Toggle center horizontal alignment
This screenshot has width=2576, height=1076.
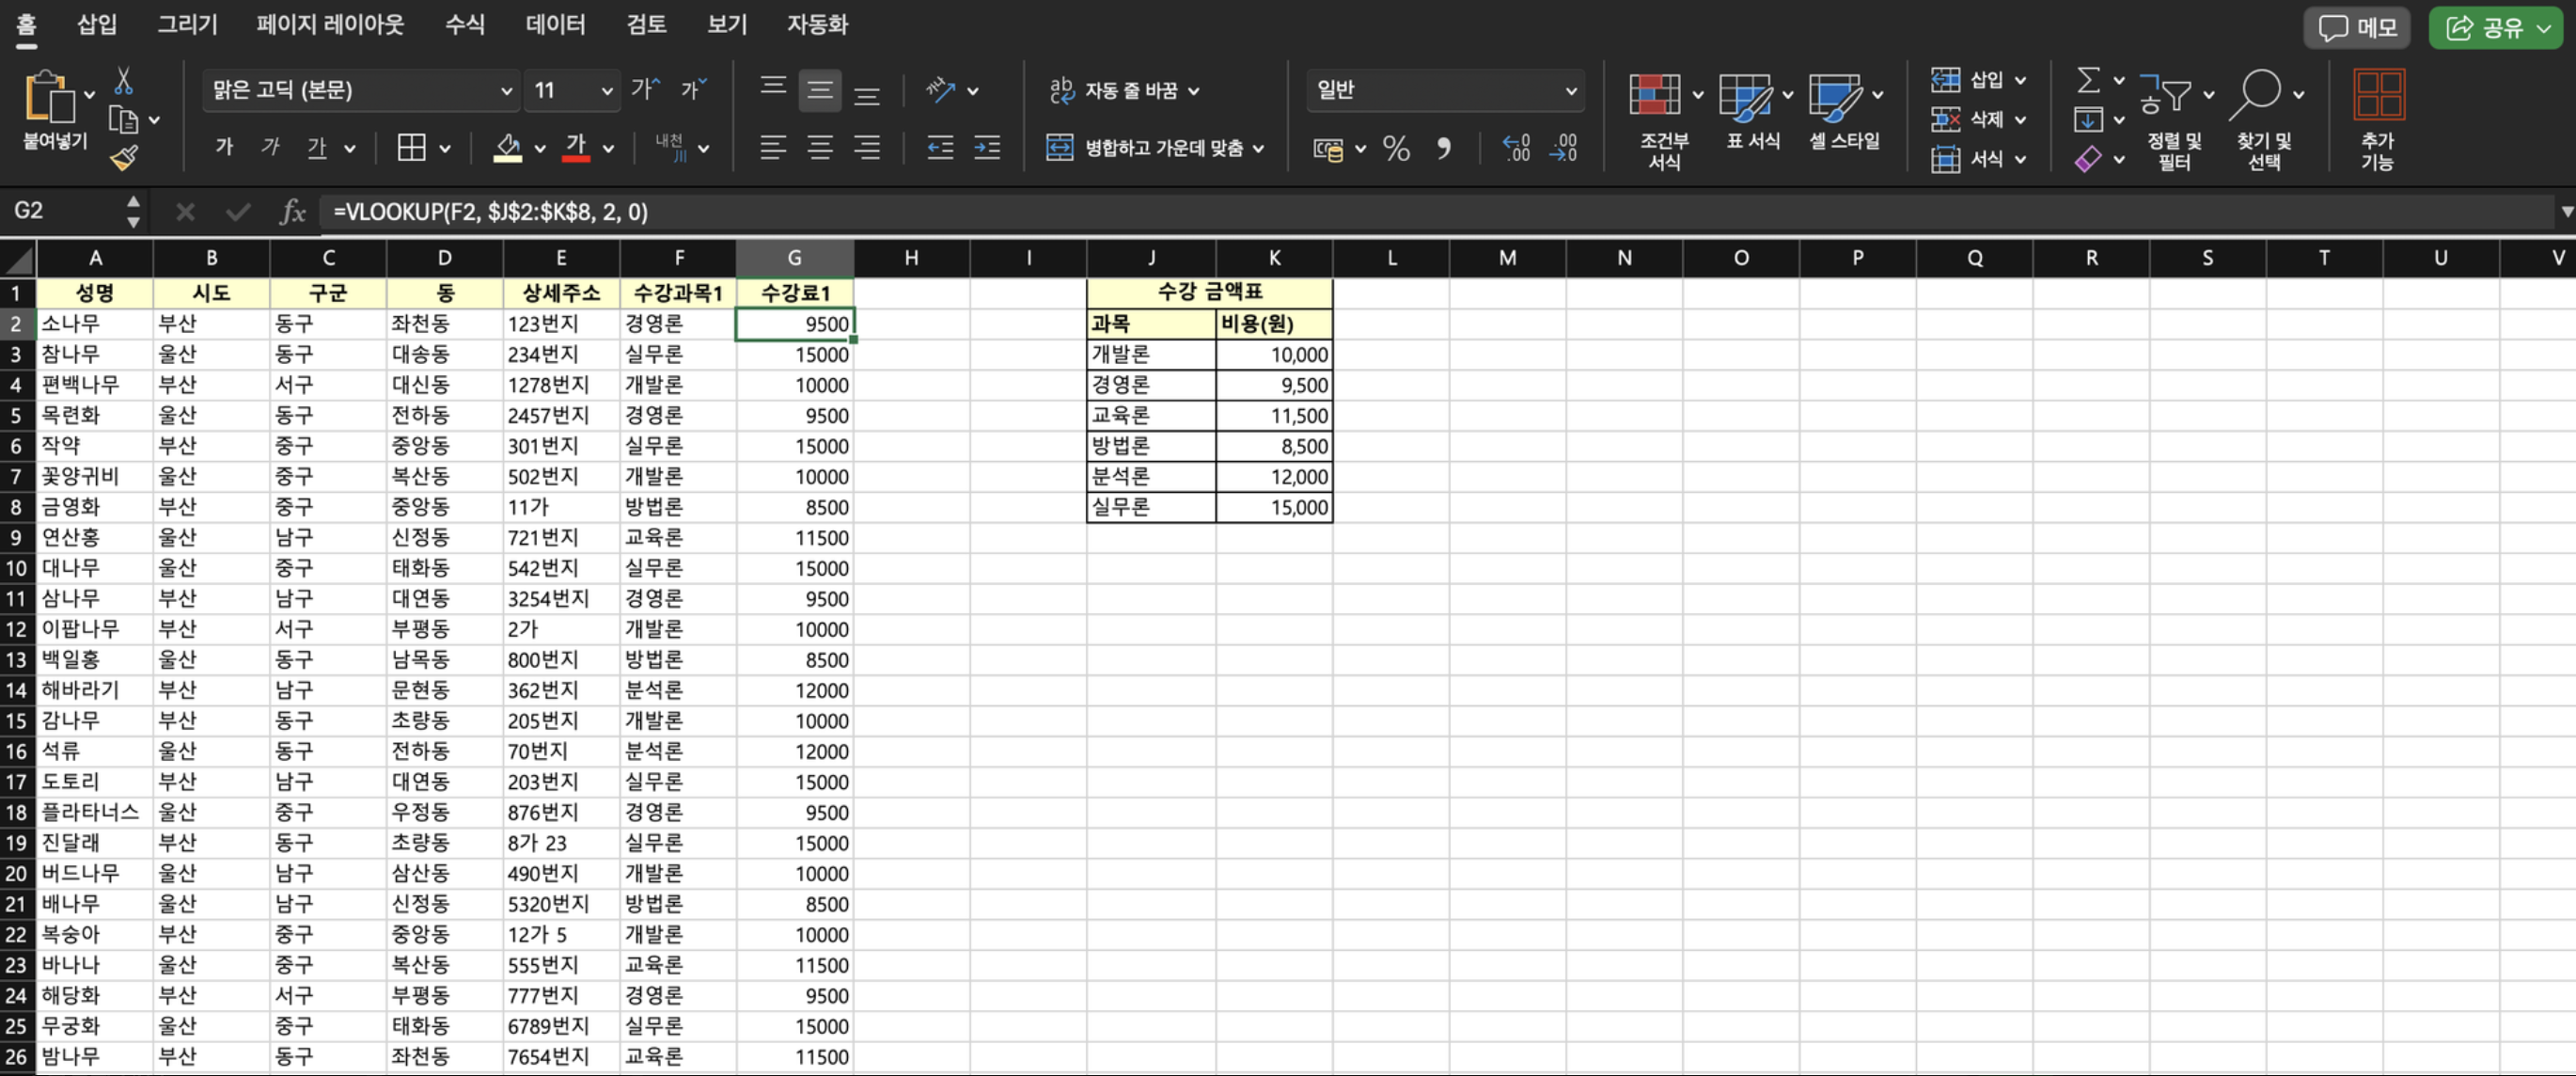tap(820, 149)
